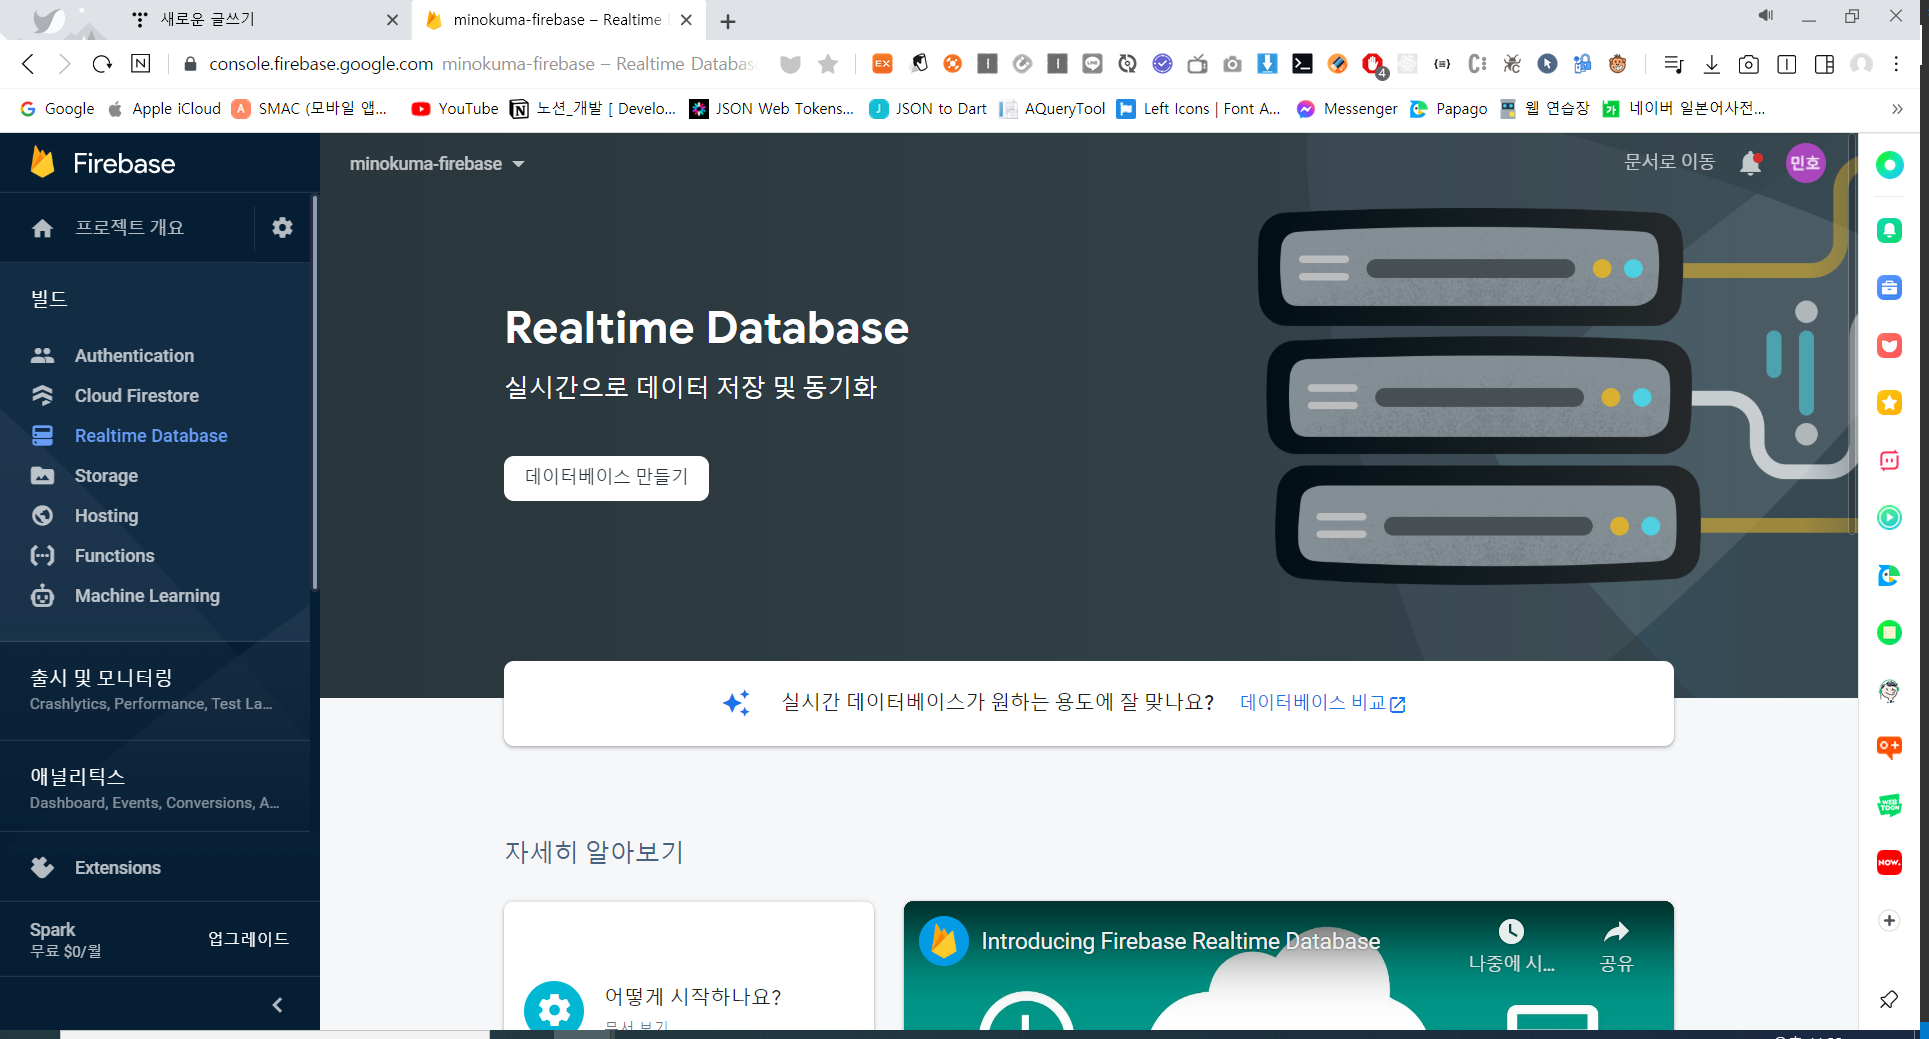Click the Hosting globe icon
The height and width of the screenshot is (1039, 1929).
click(42, 516)
